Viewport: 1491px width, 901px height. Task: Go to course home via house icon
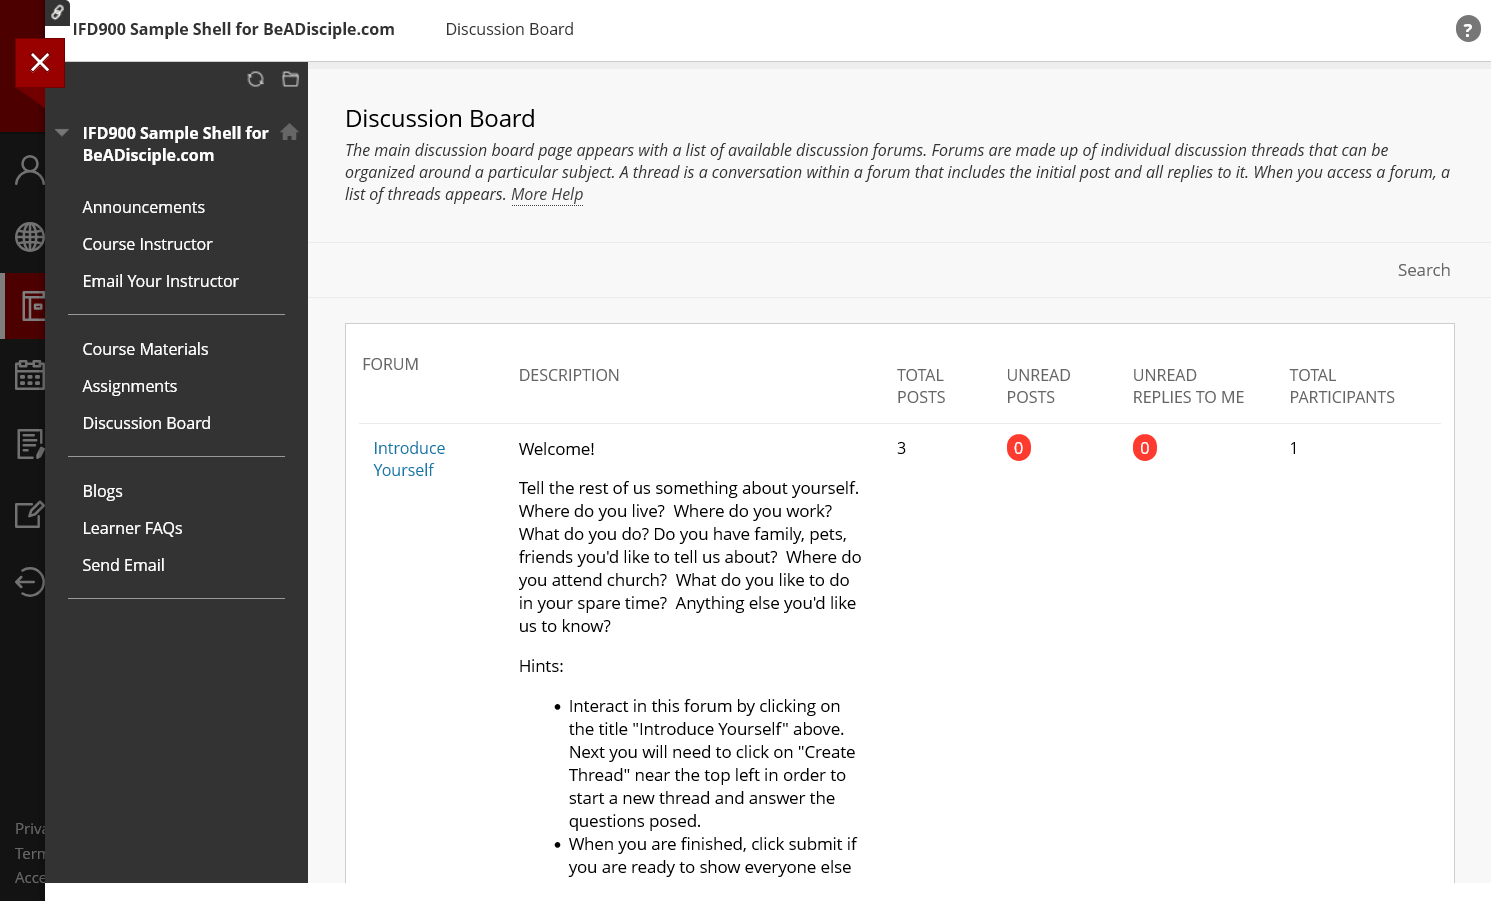pyautogui.click(x=290, y=132)
